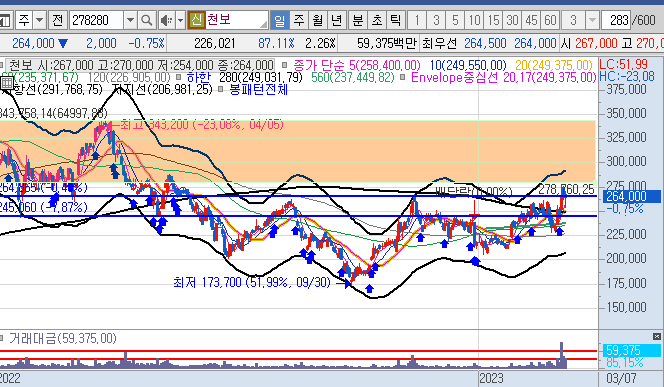Click the 20(249,375,00) moving average legend
The image size is (664, 387).
(554, 65)
